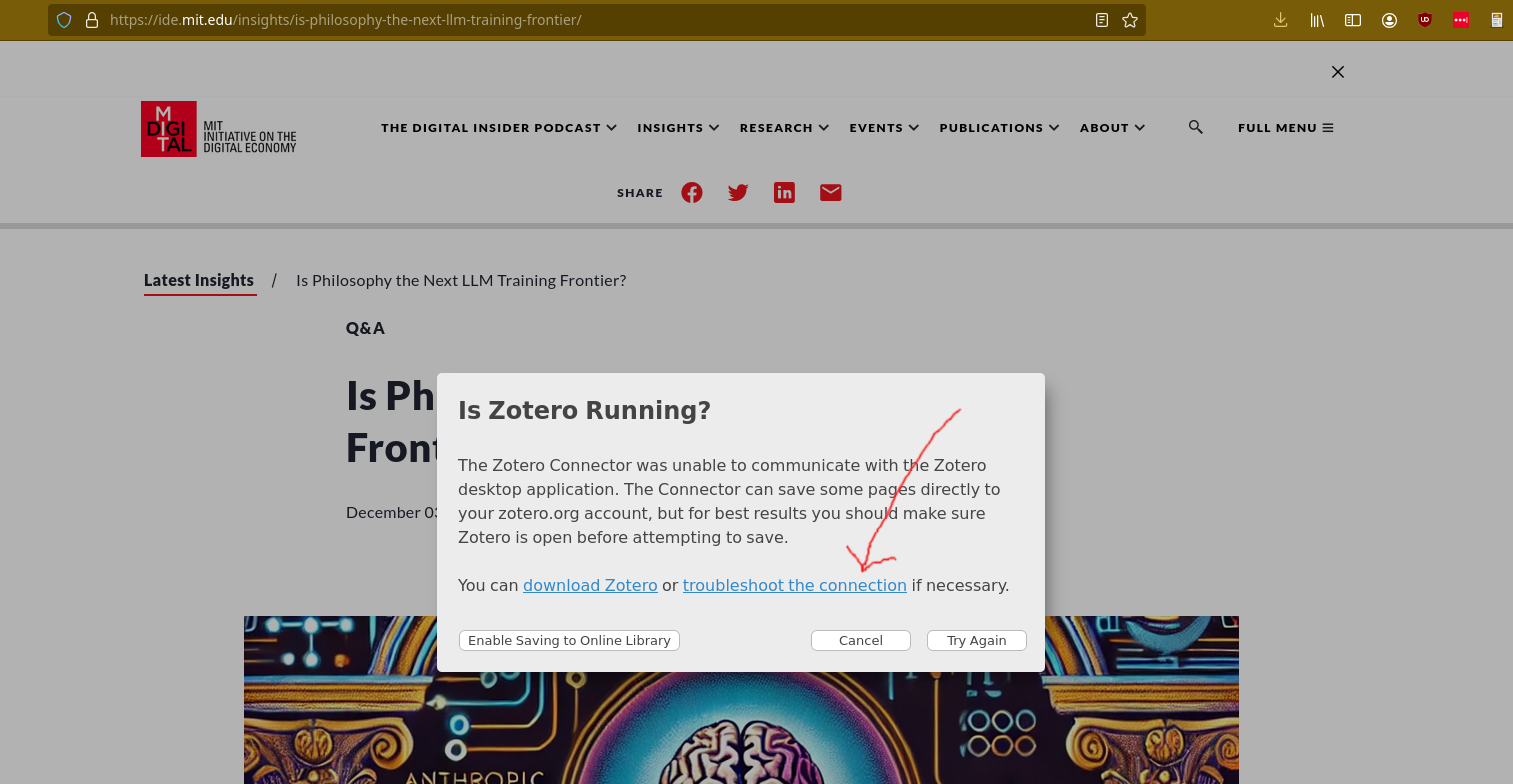Expand the About menu
The width and height of the screenshot is (1513, 784).
(1112, 128)
